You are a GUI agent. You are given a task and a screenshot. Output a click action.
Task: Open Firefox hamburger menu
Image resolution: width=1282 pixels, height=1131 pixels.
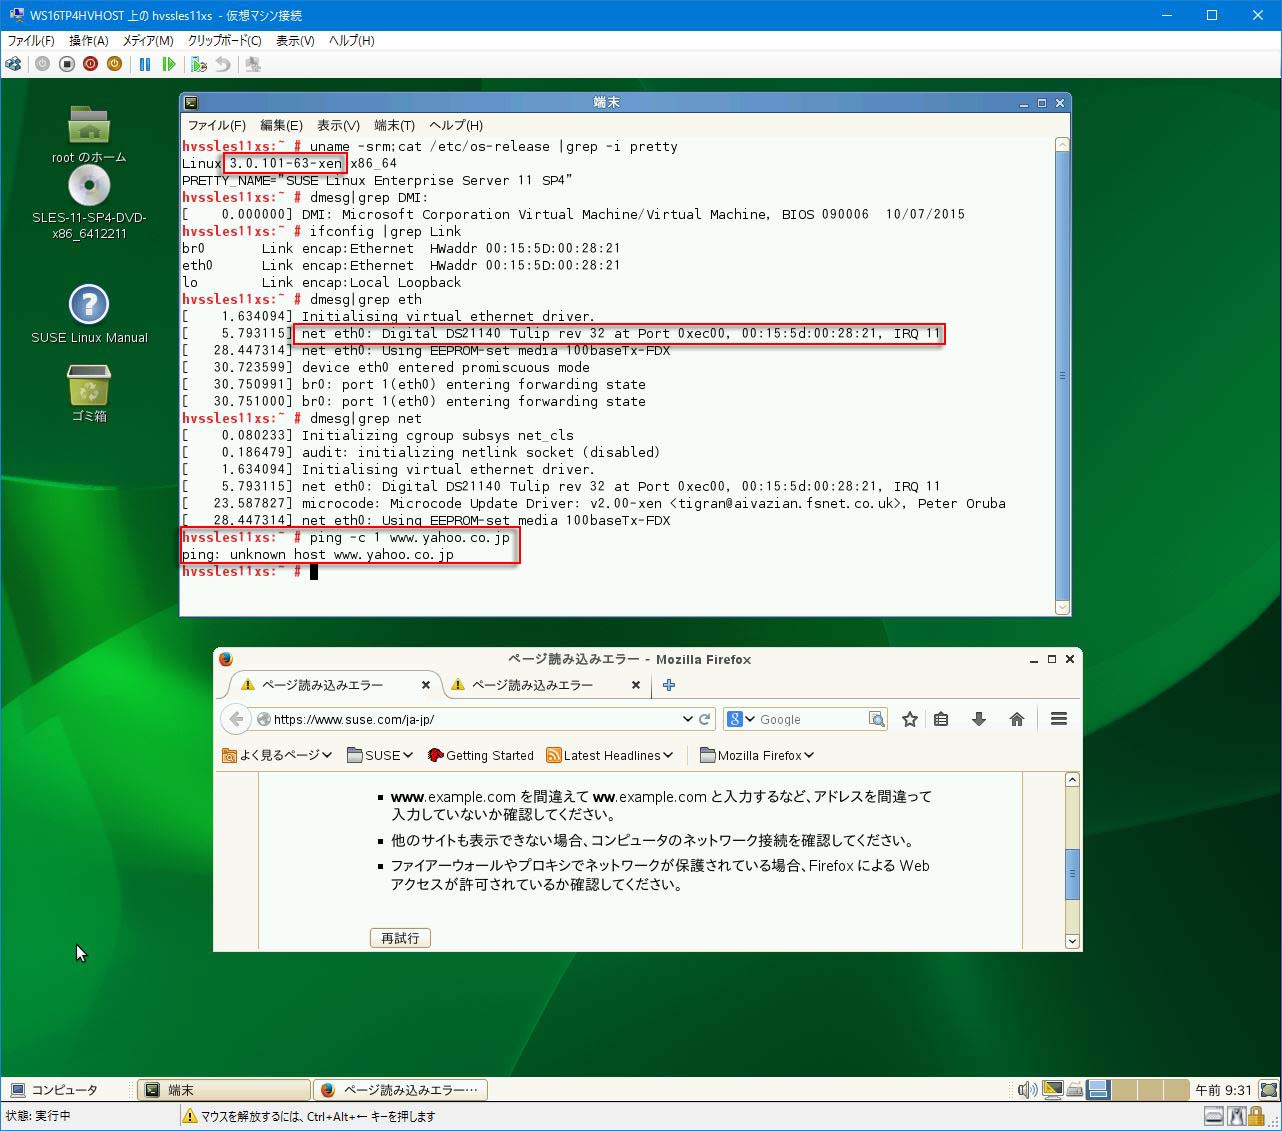point(1059,719)
